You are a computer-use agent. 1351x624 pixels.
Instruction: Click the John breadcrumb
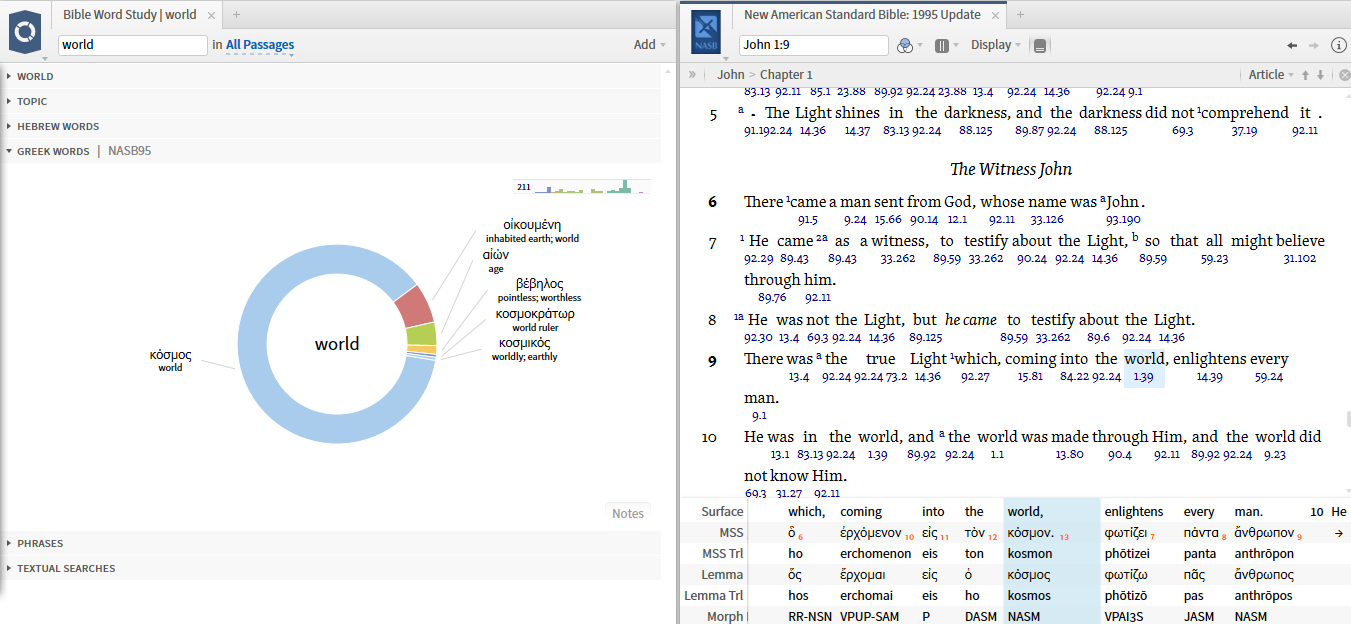click(x=731, y=75)
